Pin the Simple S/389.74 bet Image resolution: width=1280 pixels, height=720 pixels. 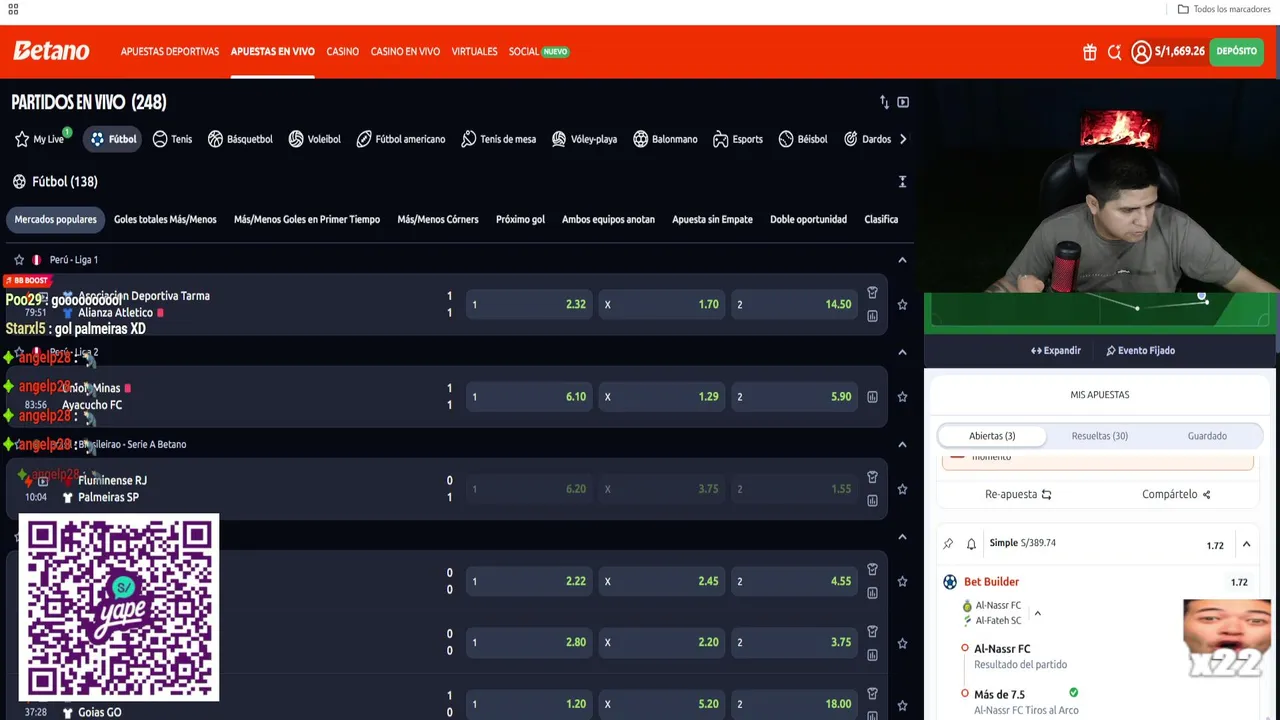948,544
